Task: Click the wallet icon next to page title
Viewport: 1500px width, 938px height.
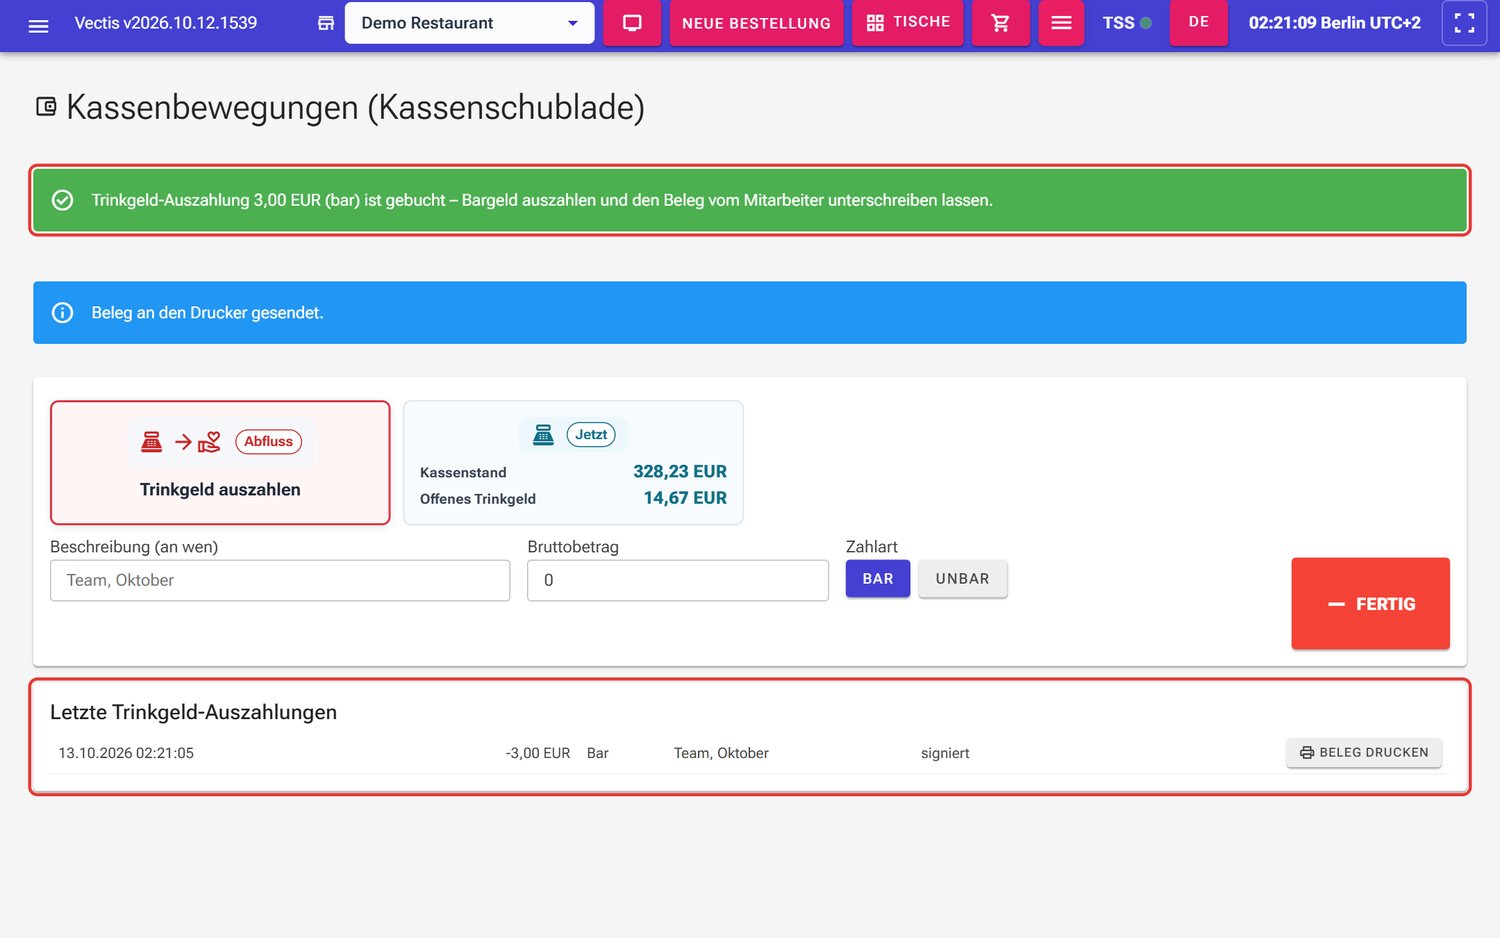Action: [x=46, y=107]
